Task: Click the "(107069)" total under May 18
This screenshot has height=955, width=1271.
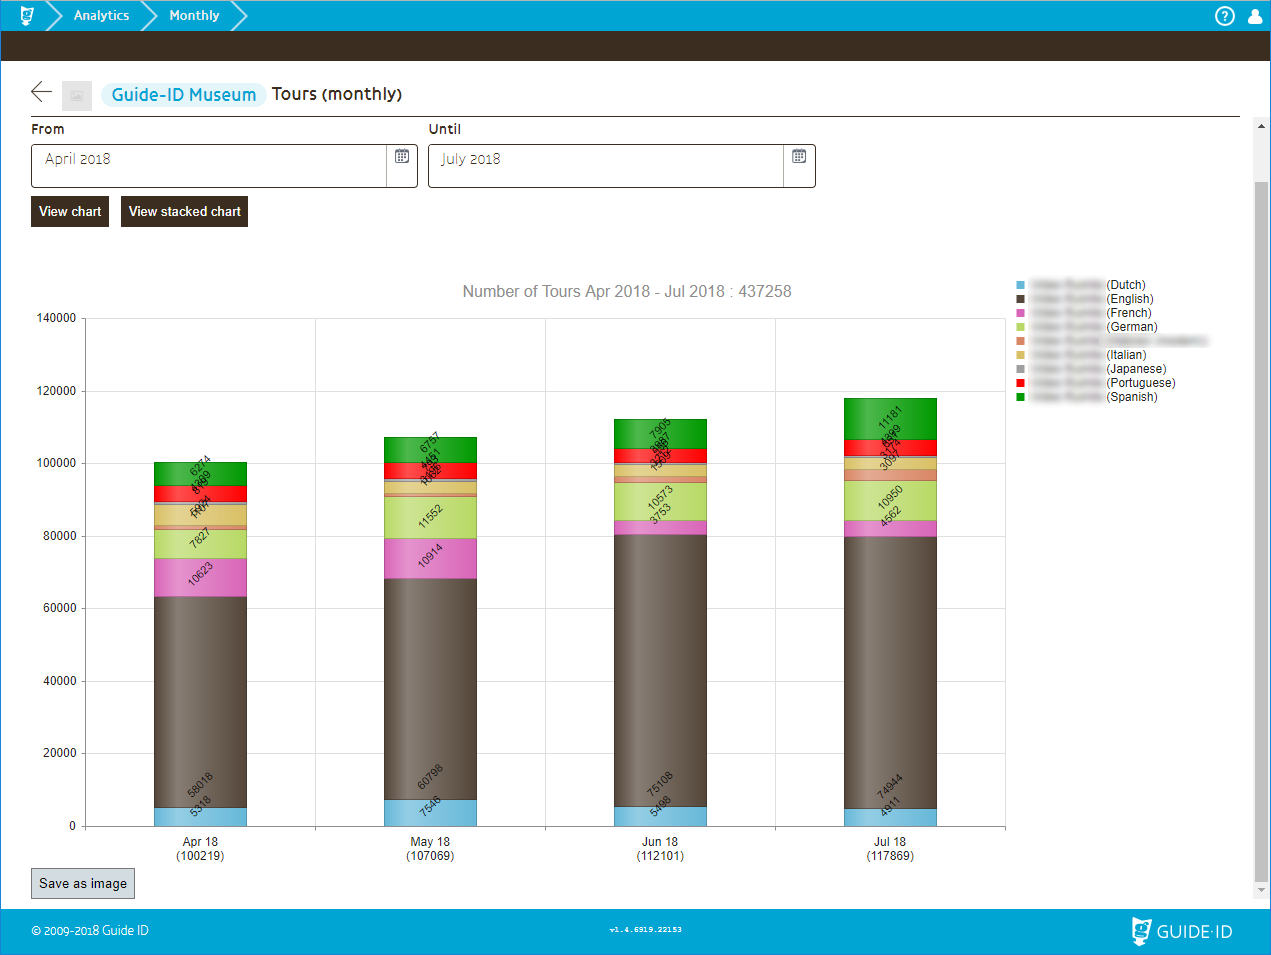Action: coord(430,856)
